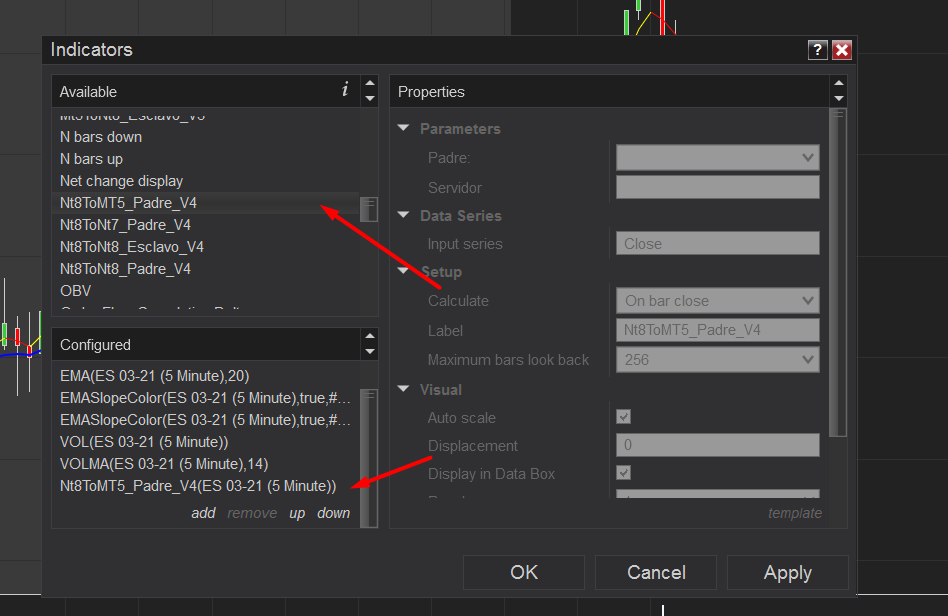Click the help question mark icon
This screenshot has height=616, width=948.
point(817,50)
